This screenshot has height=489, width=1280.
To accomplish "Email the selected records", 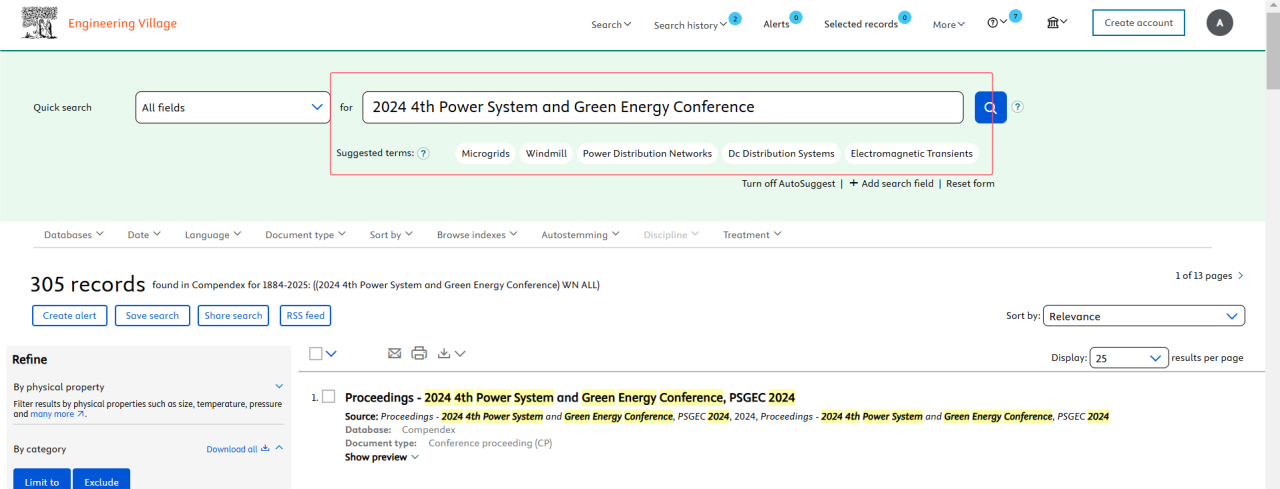I will 394,353.
